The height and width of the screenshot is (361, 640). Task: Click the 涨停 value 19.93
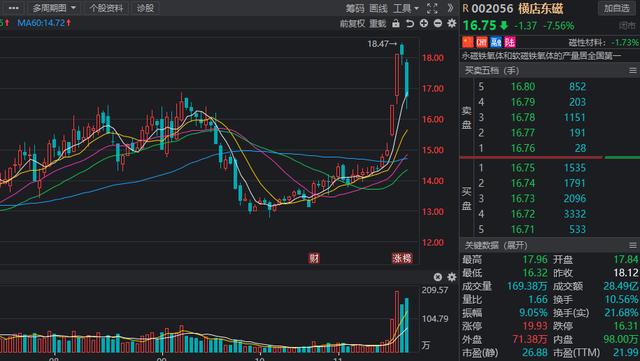pos(535,326)
